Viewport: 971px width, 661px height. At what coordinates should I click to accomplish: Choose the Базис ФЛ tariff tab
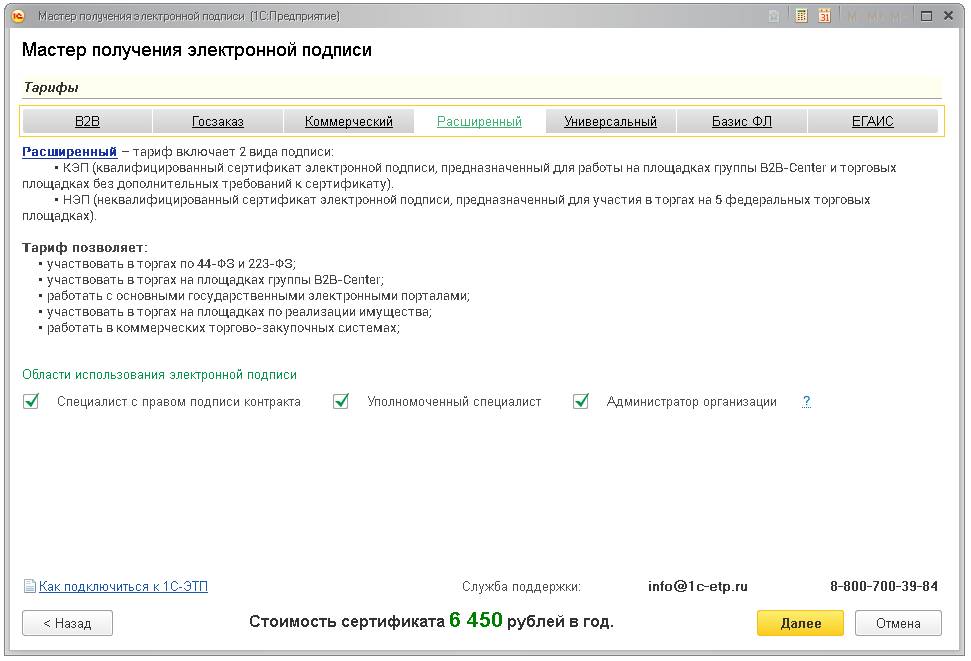tap(742, 121)
